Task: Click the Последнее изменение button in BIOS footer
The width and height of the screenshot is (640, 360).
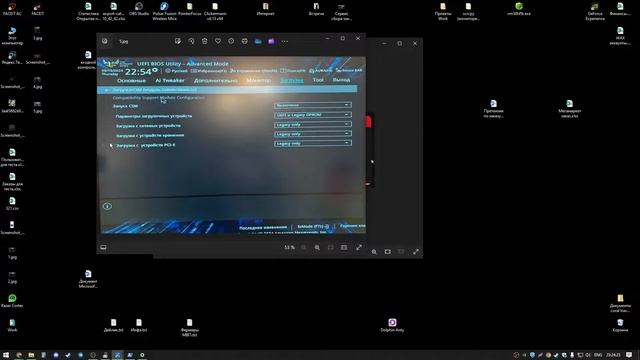Action: (263, 227)
